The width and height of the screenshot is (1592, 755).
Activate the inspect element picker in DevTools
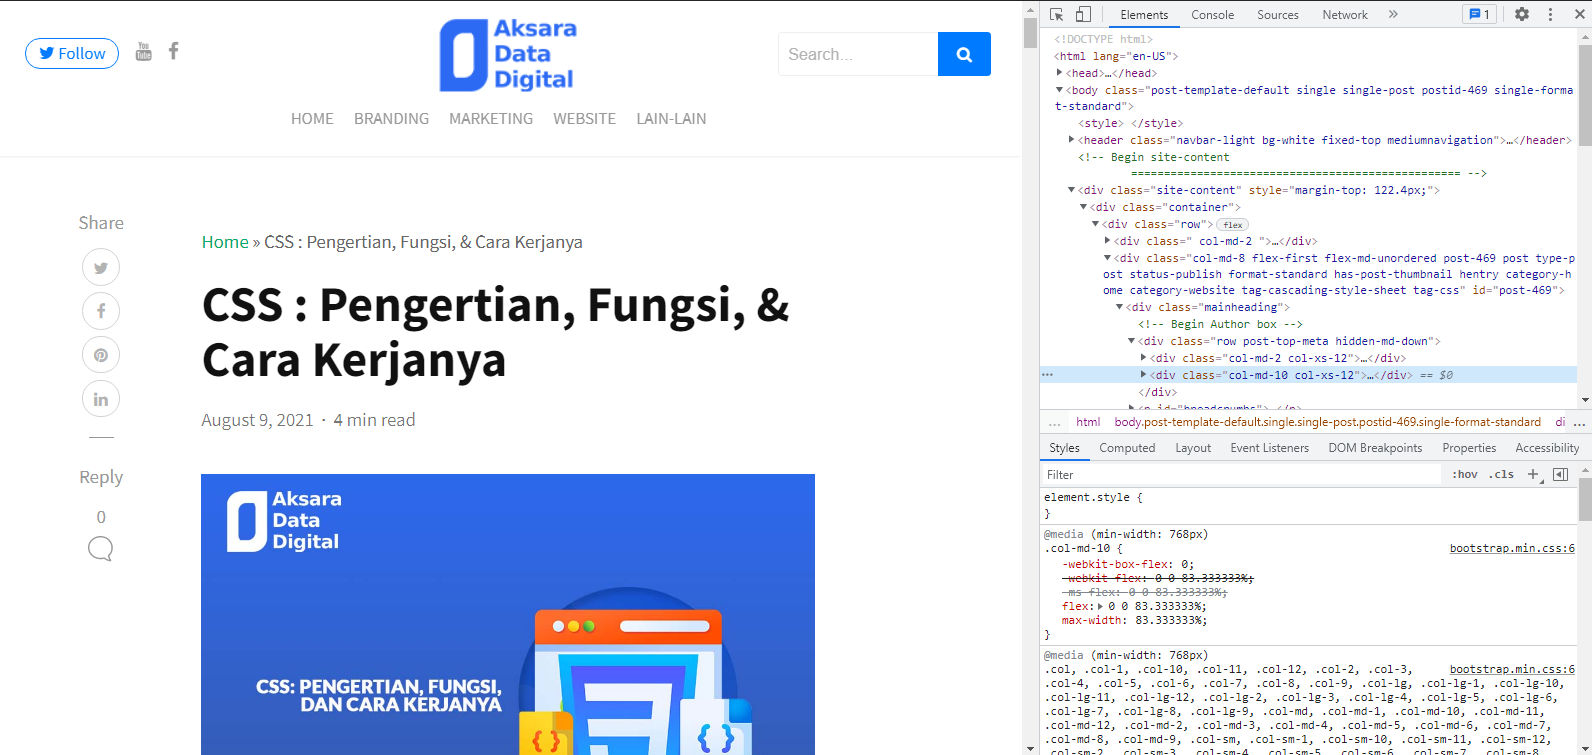[x=1057, y=14]
